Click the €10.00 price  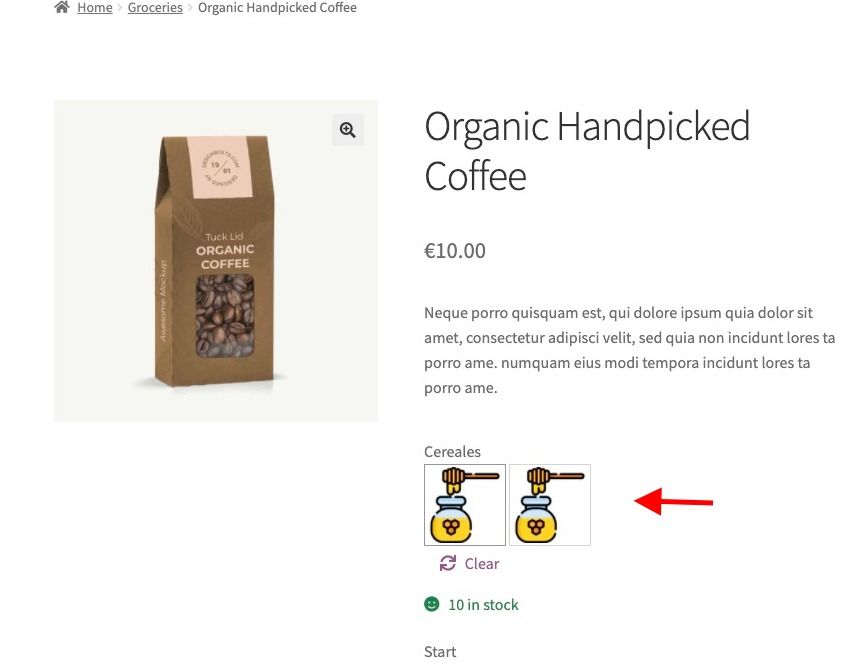tap(455, 251)
